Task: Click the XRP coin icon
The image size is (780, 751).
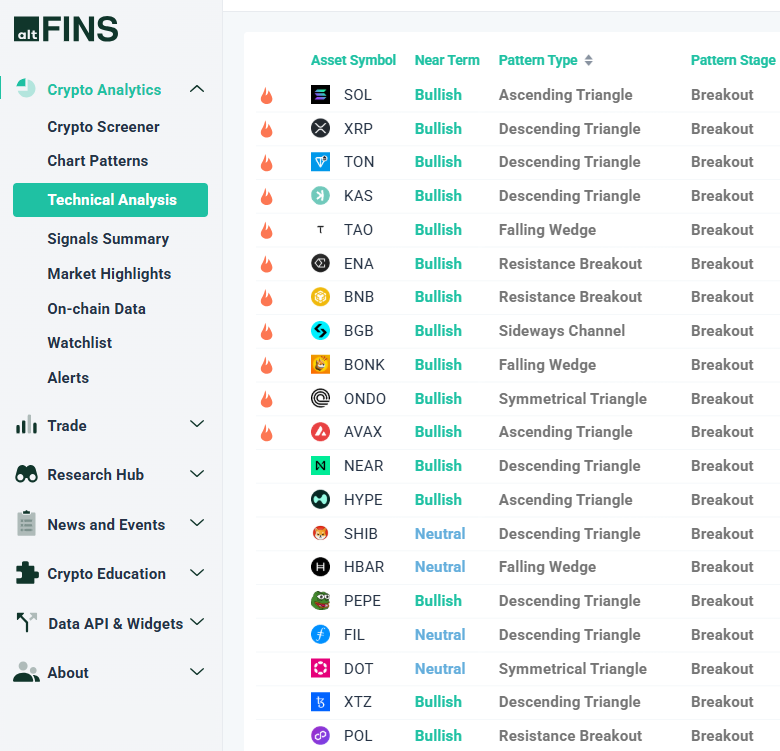Action: (x=320, y=128)
